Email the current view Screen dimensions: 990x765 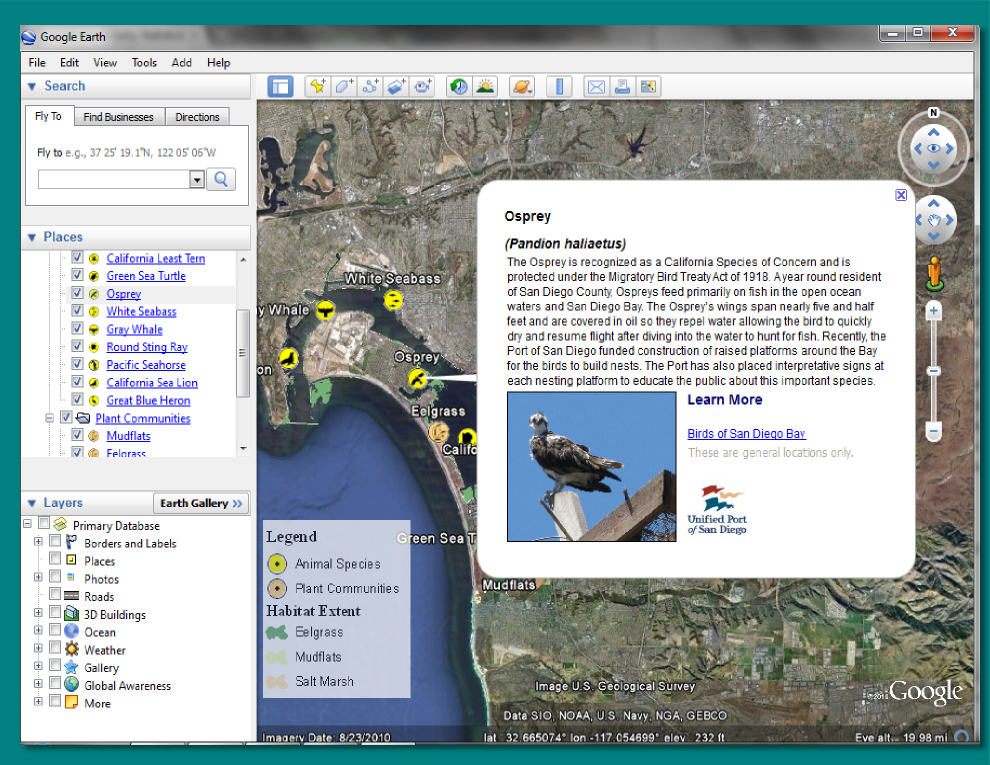(596, 86)
